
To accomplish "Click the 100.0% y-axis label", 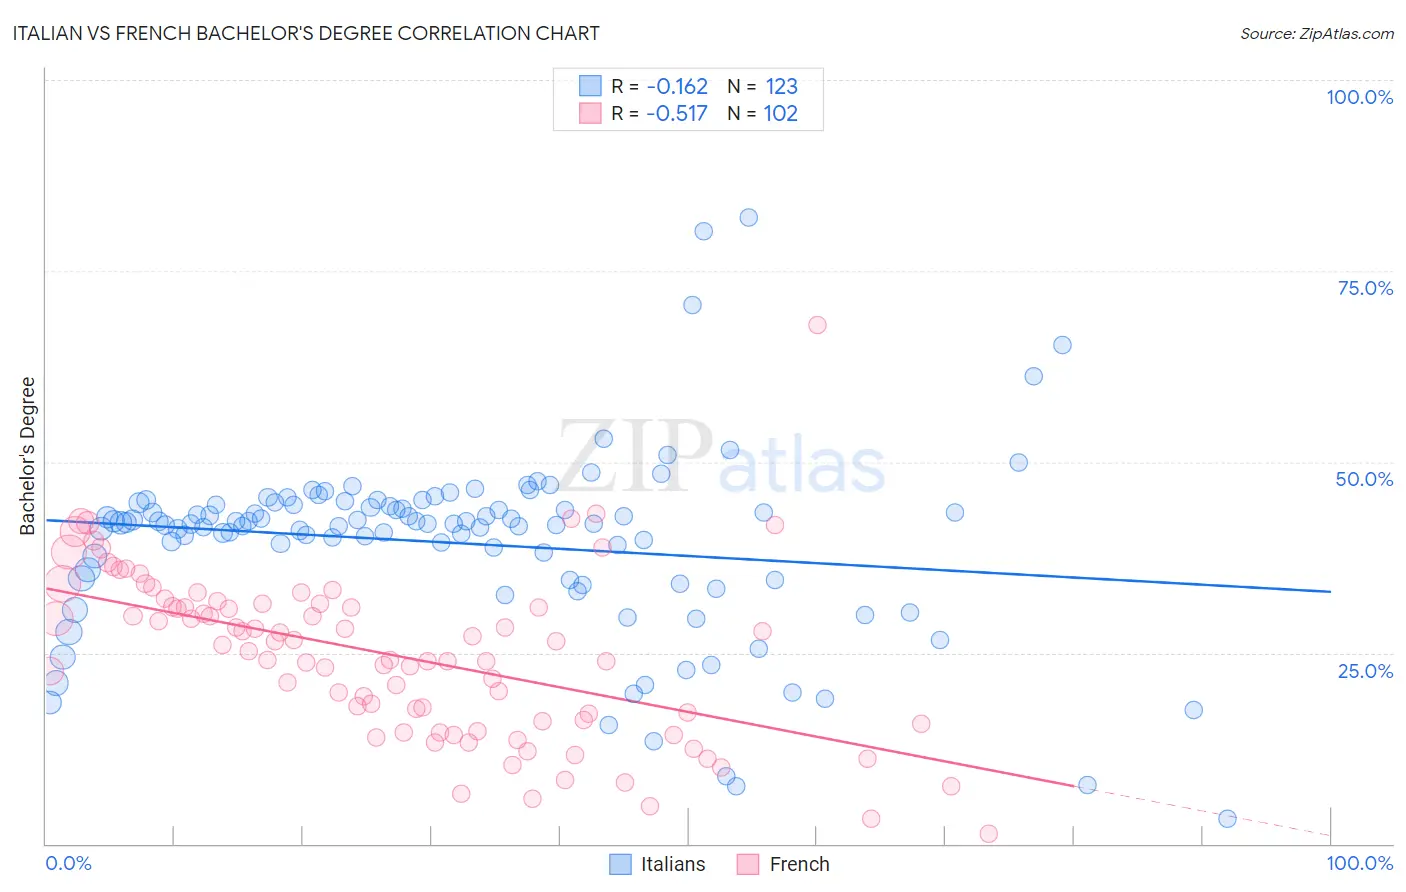I will 1359,97.
